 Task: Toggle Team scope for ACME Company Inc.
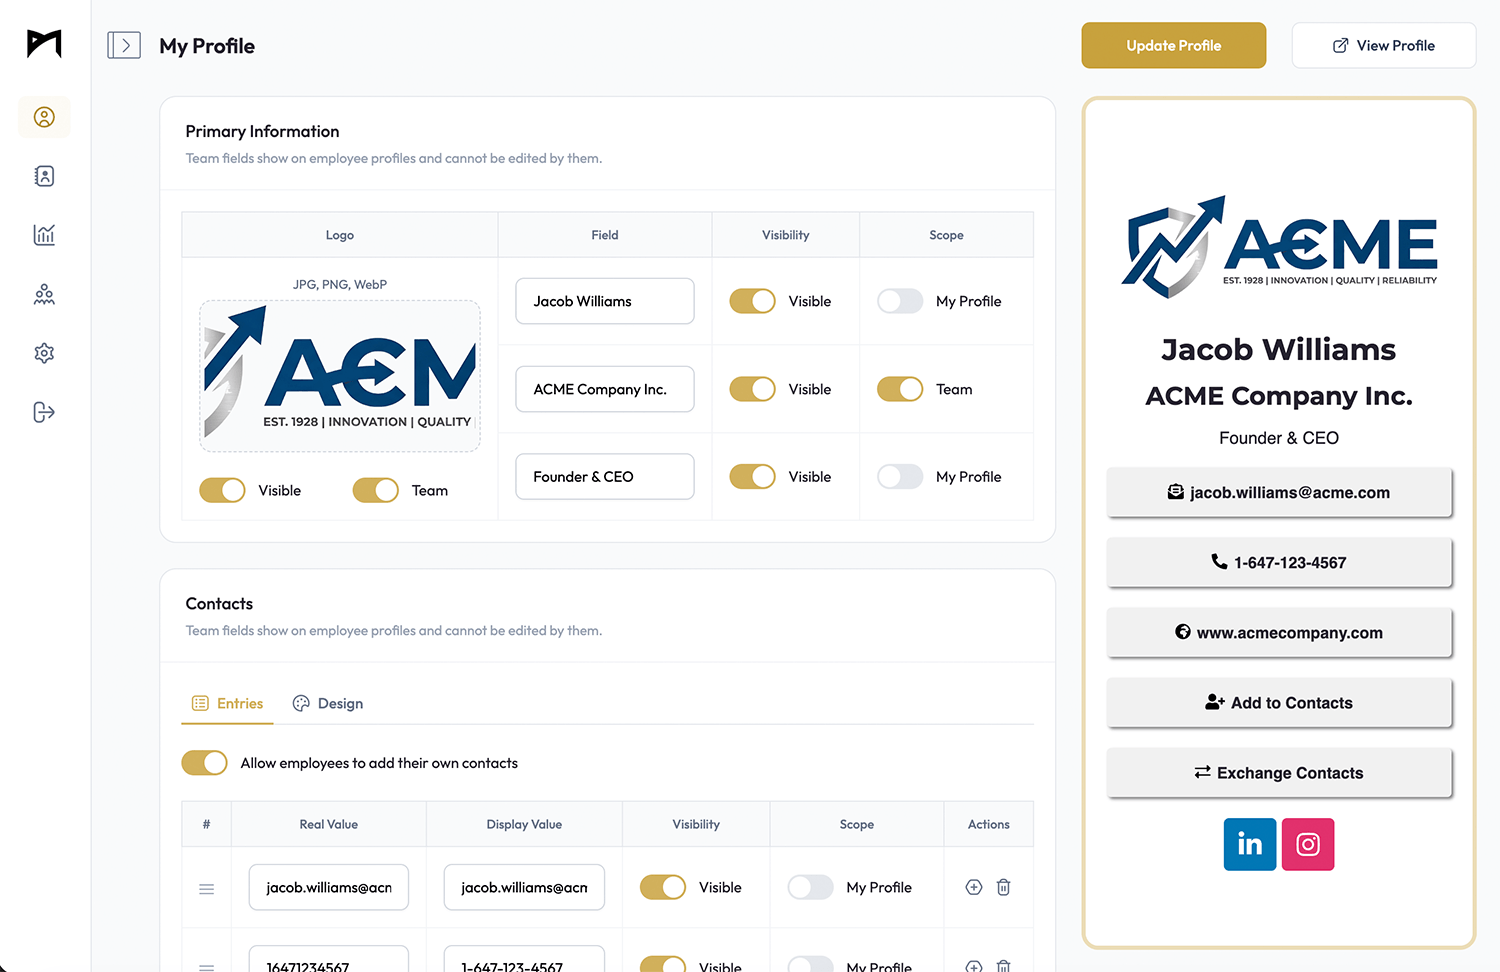[899, 389]
